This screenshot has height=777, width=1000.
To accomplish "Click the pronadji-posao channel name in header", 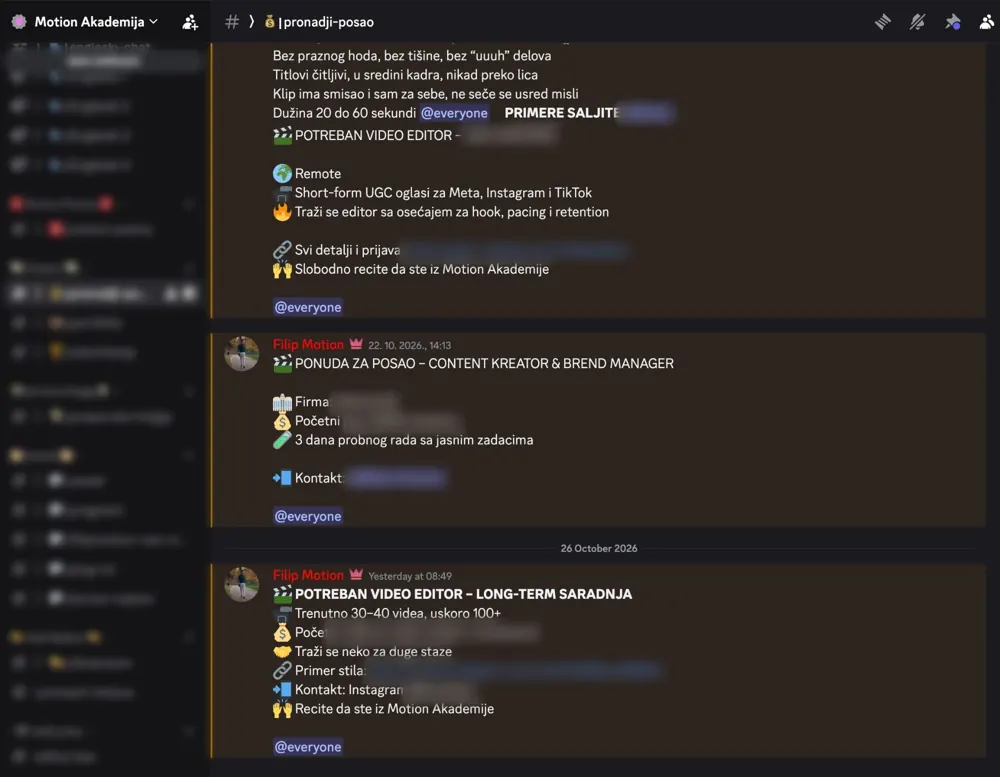I will 326,22.
